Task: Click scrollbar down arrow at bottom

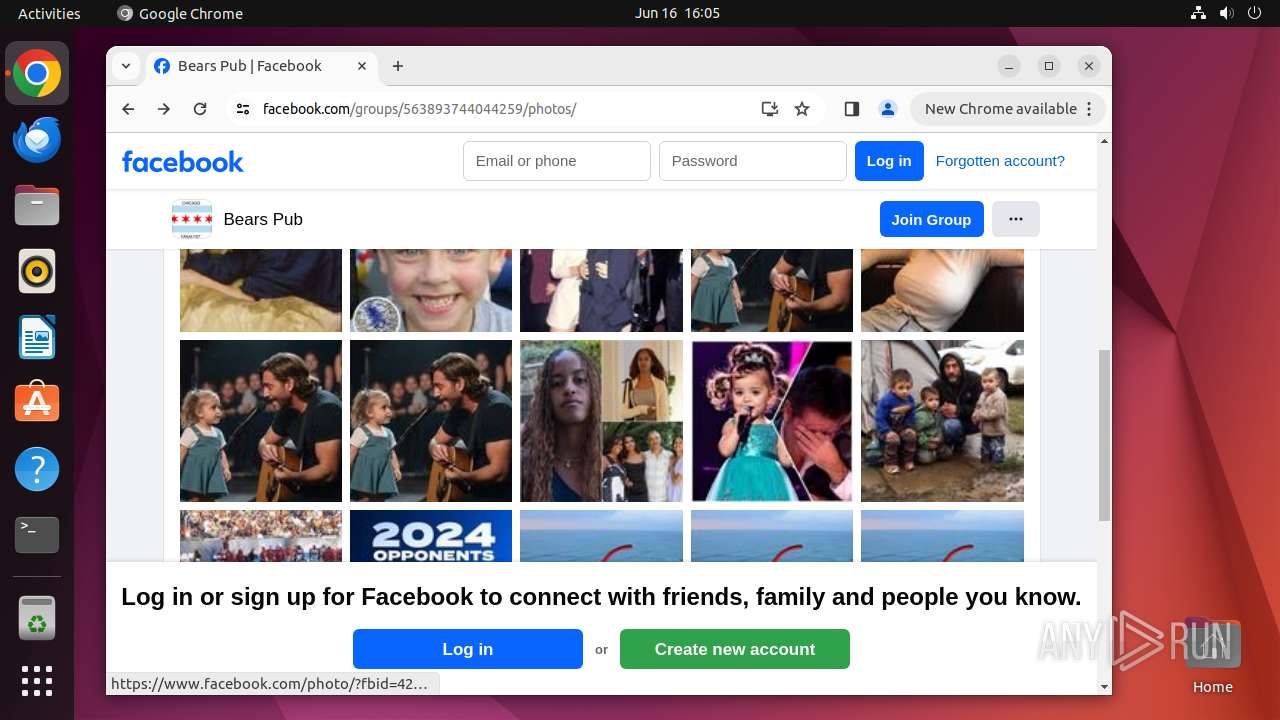Action: [1104, 687]
